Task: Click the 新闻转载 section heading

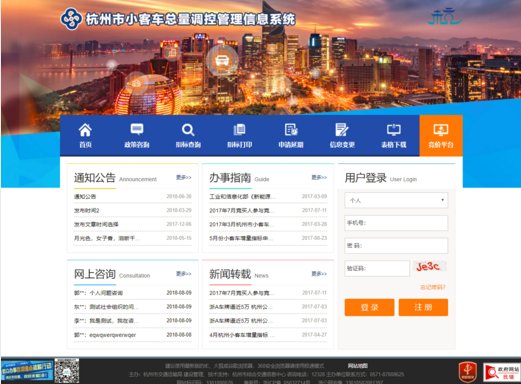Action: click(x=230, y=274)
